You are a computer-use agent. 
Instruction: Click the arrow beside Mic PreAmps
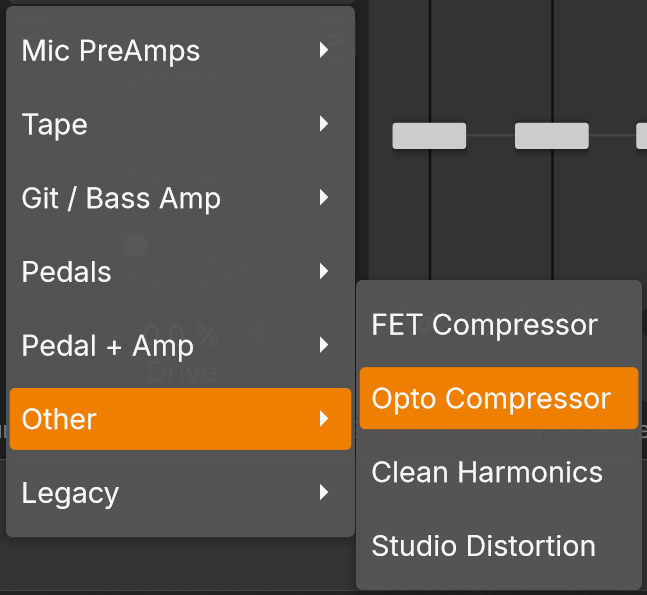tap(324, 50)
